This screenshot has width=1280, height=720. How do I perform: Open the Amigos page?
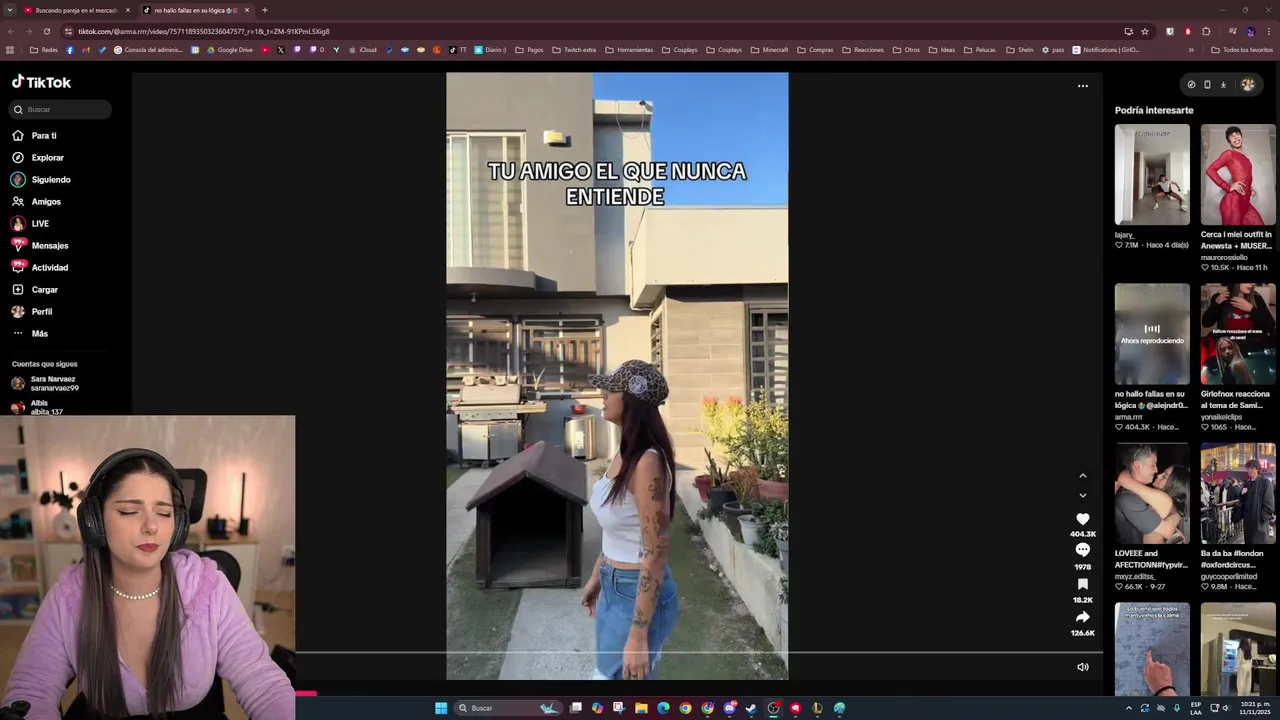[36, 201]
